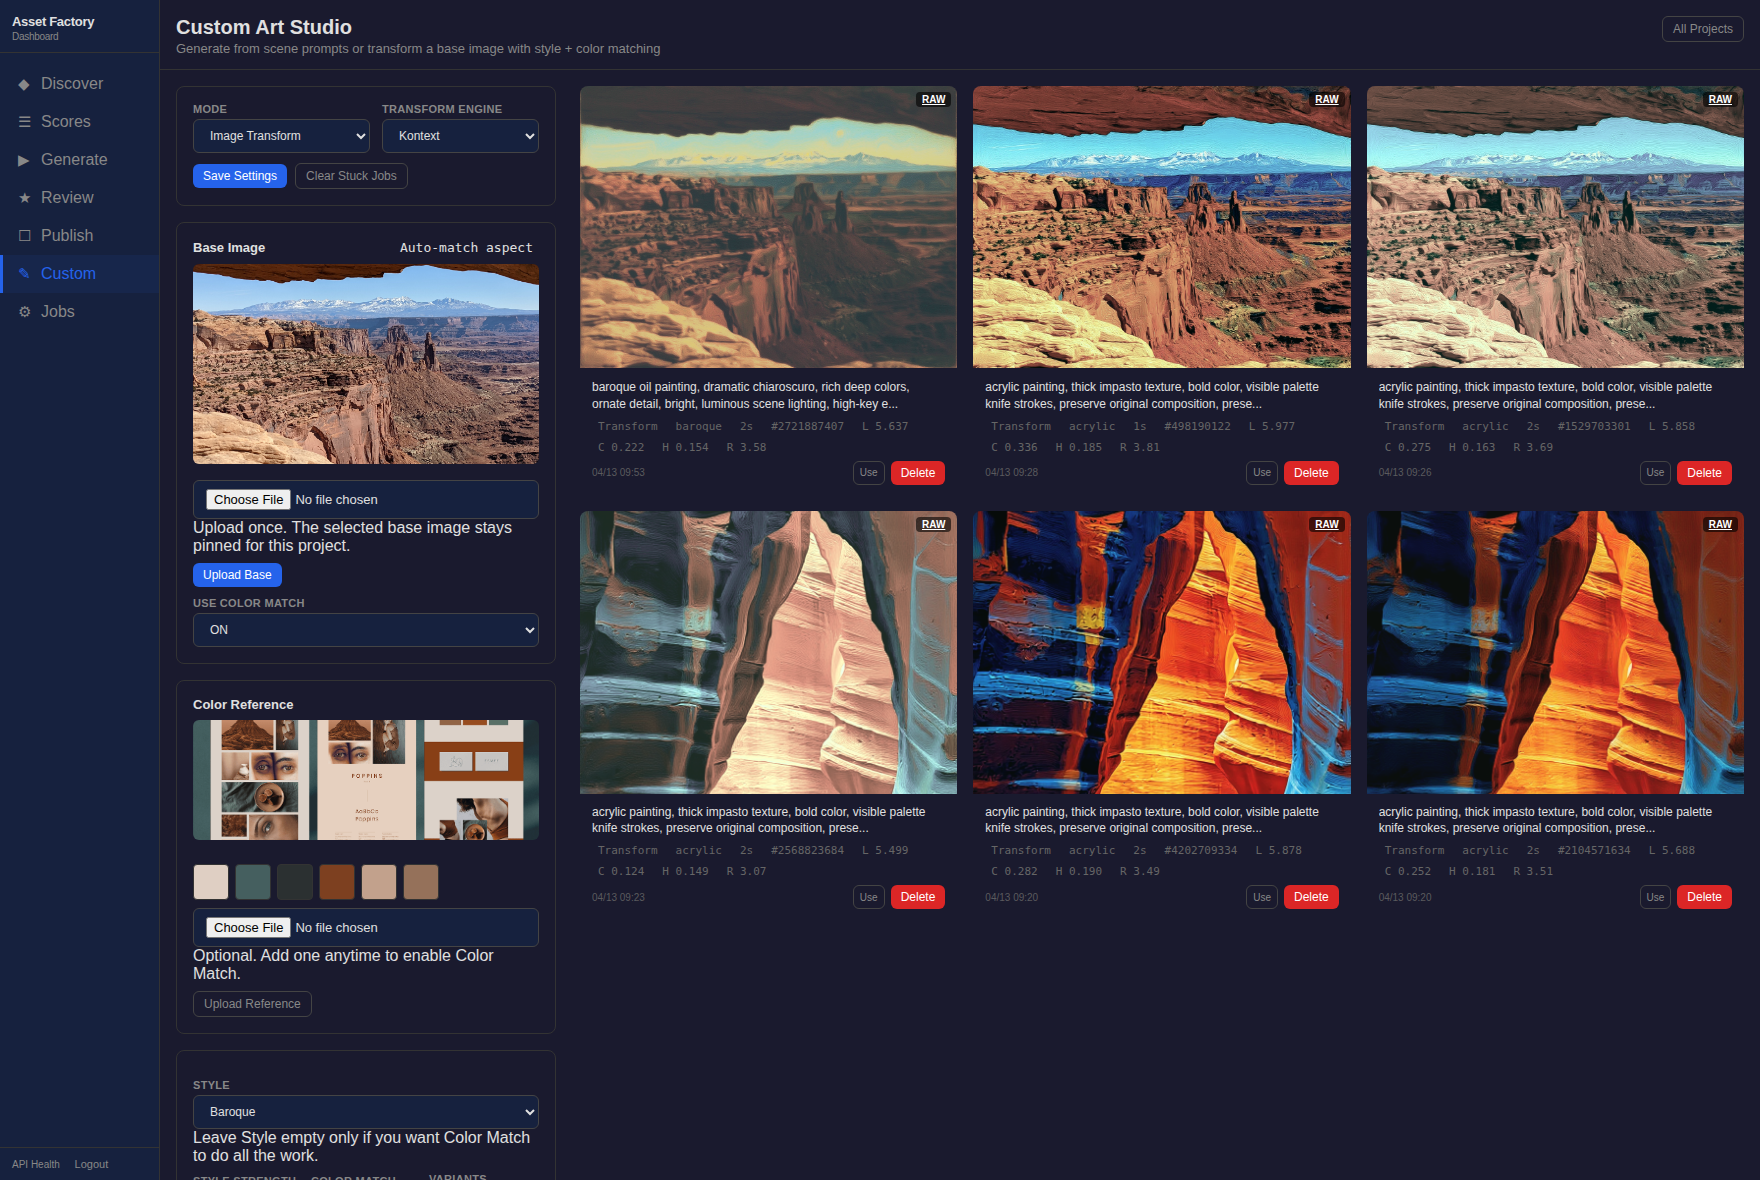Click the Color Reference moodboard thumbnail
This screenshot has width=1760, height=1180.
click(x=366, y=780)
